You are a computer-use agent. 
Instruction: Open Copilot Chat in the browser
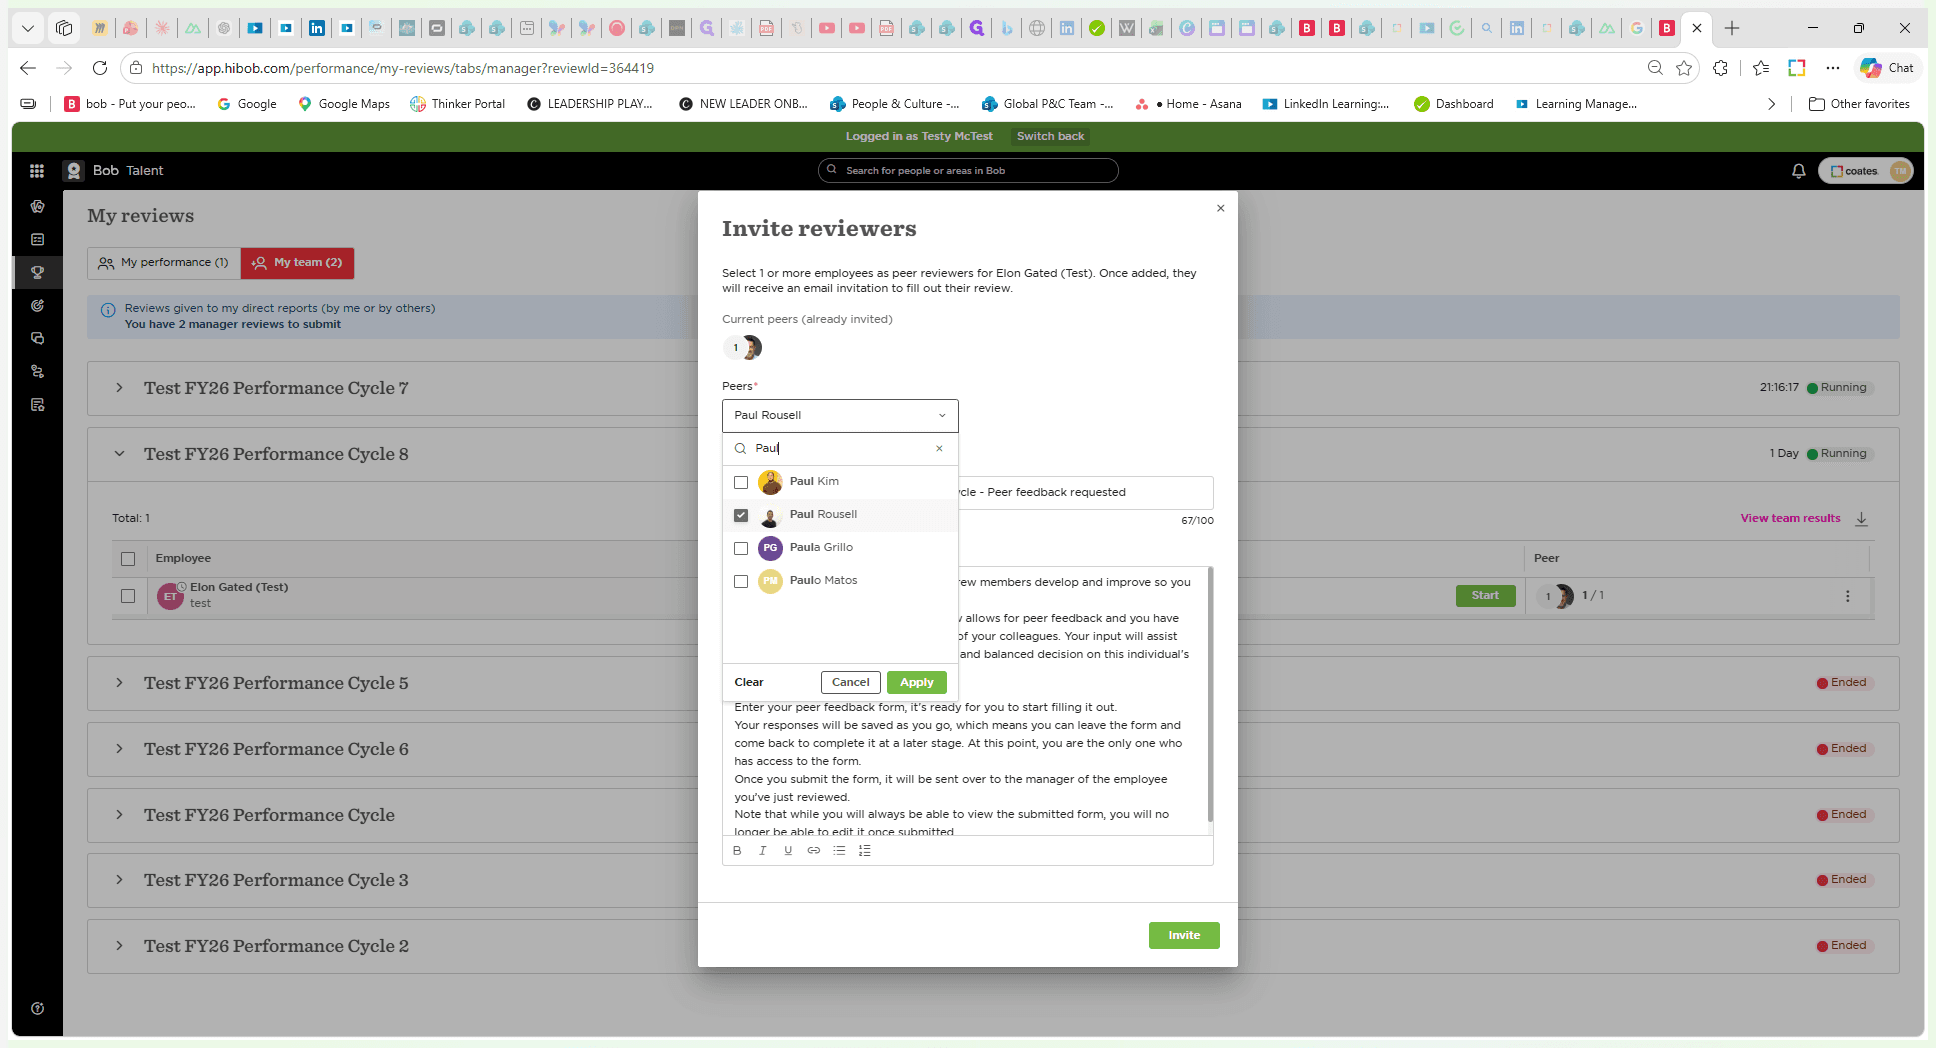coord(1887,68)
